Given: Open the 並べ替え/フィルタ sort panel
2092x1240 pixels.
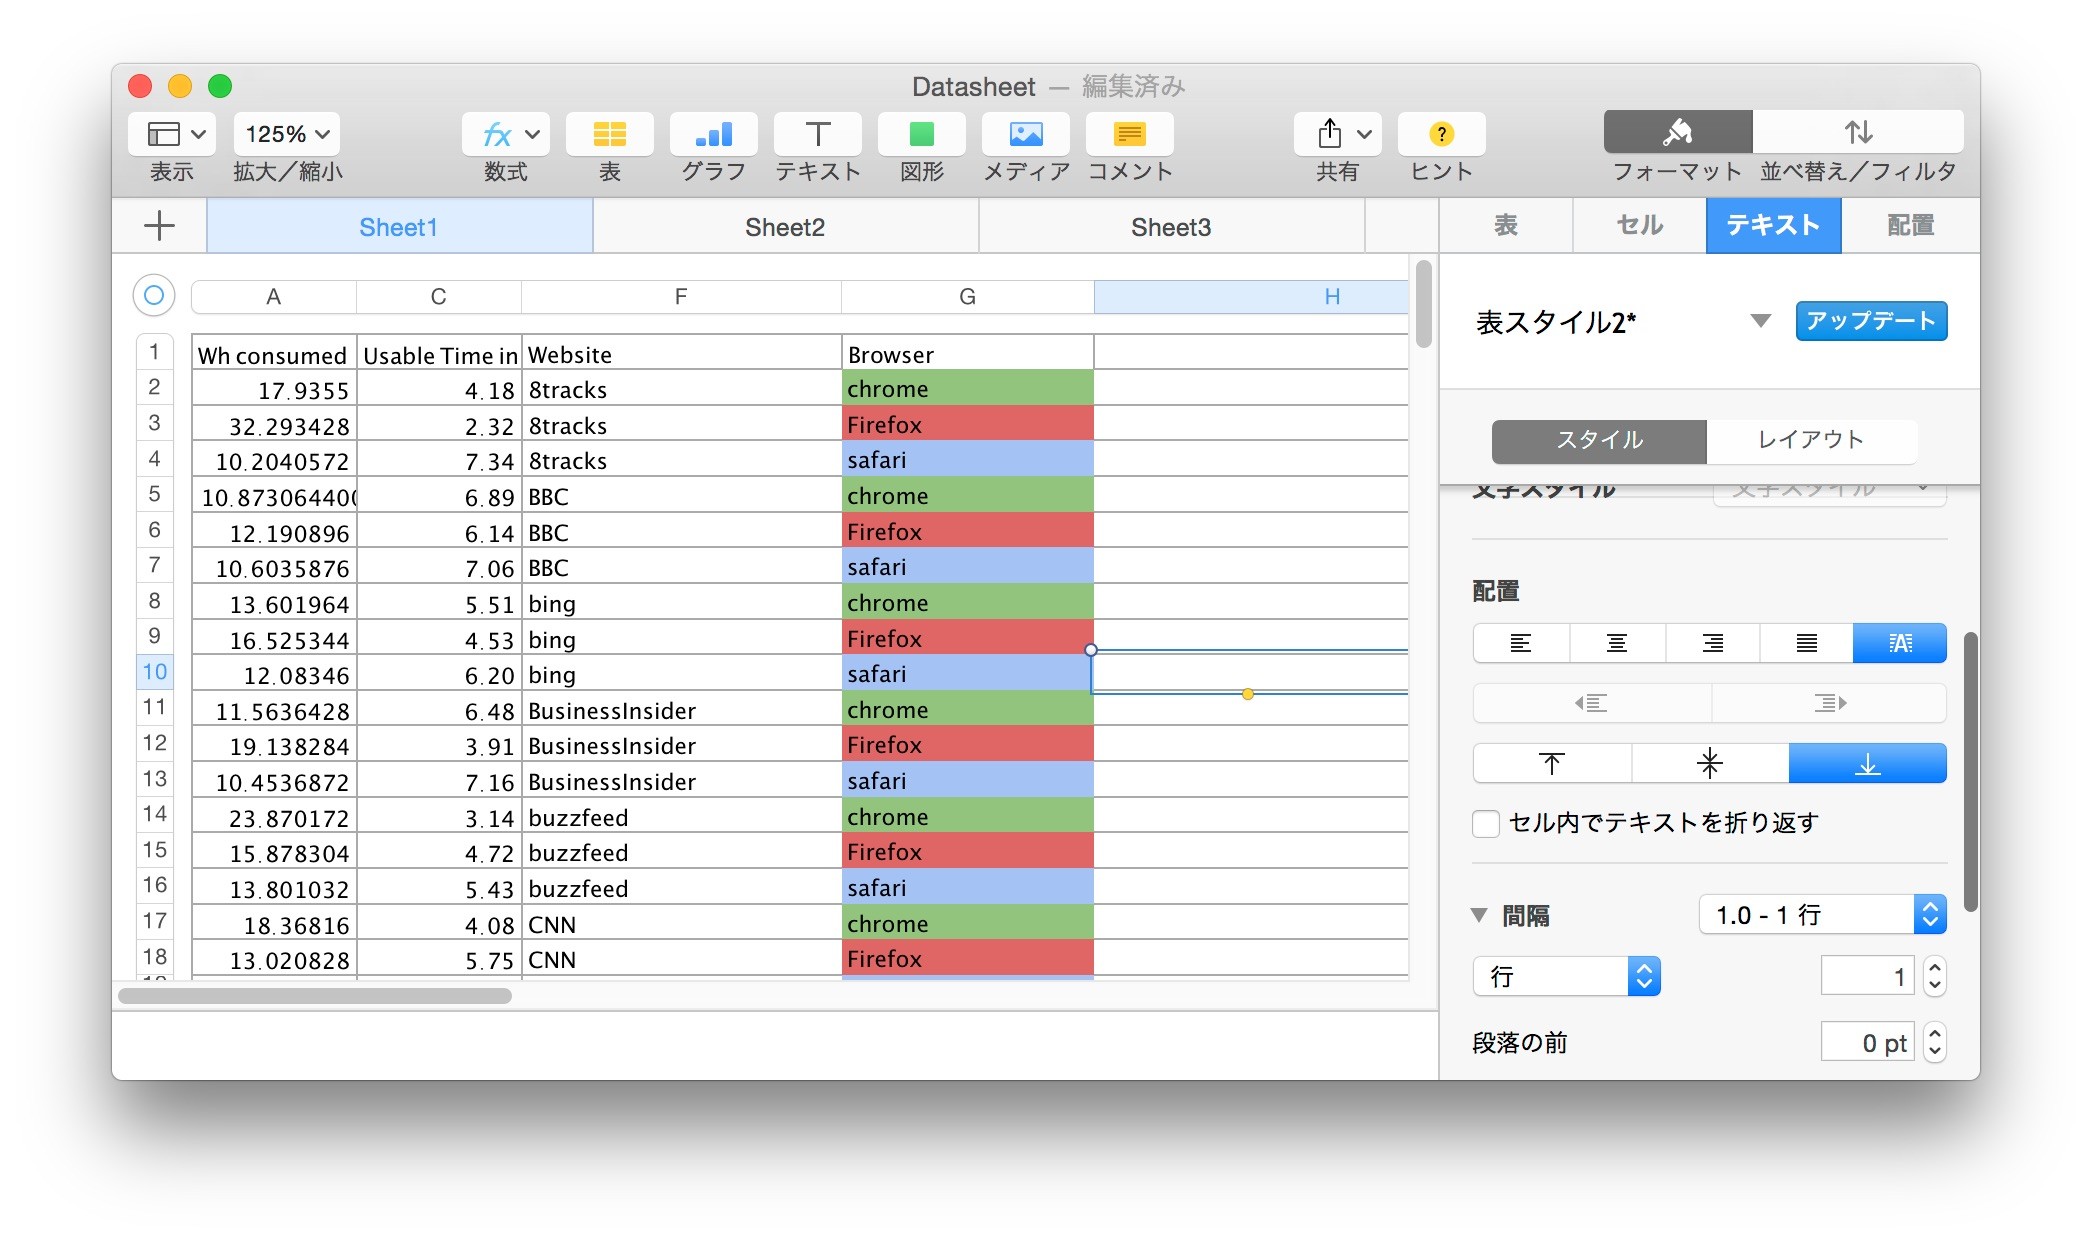Looking at the screenshot, I should coord(1858,132).
